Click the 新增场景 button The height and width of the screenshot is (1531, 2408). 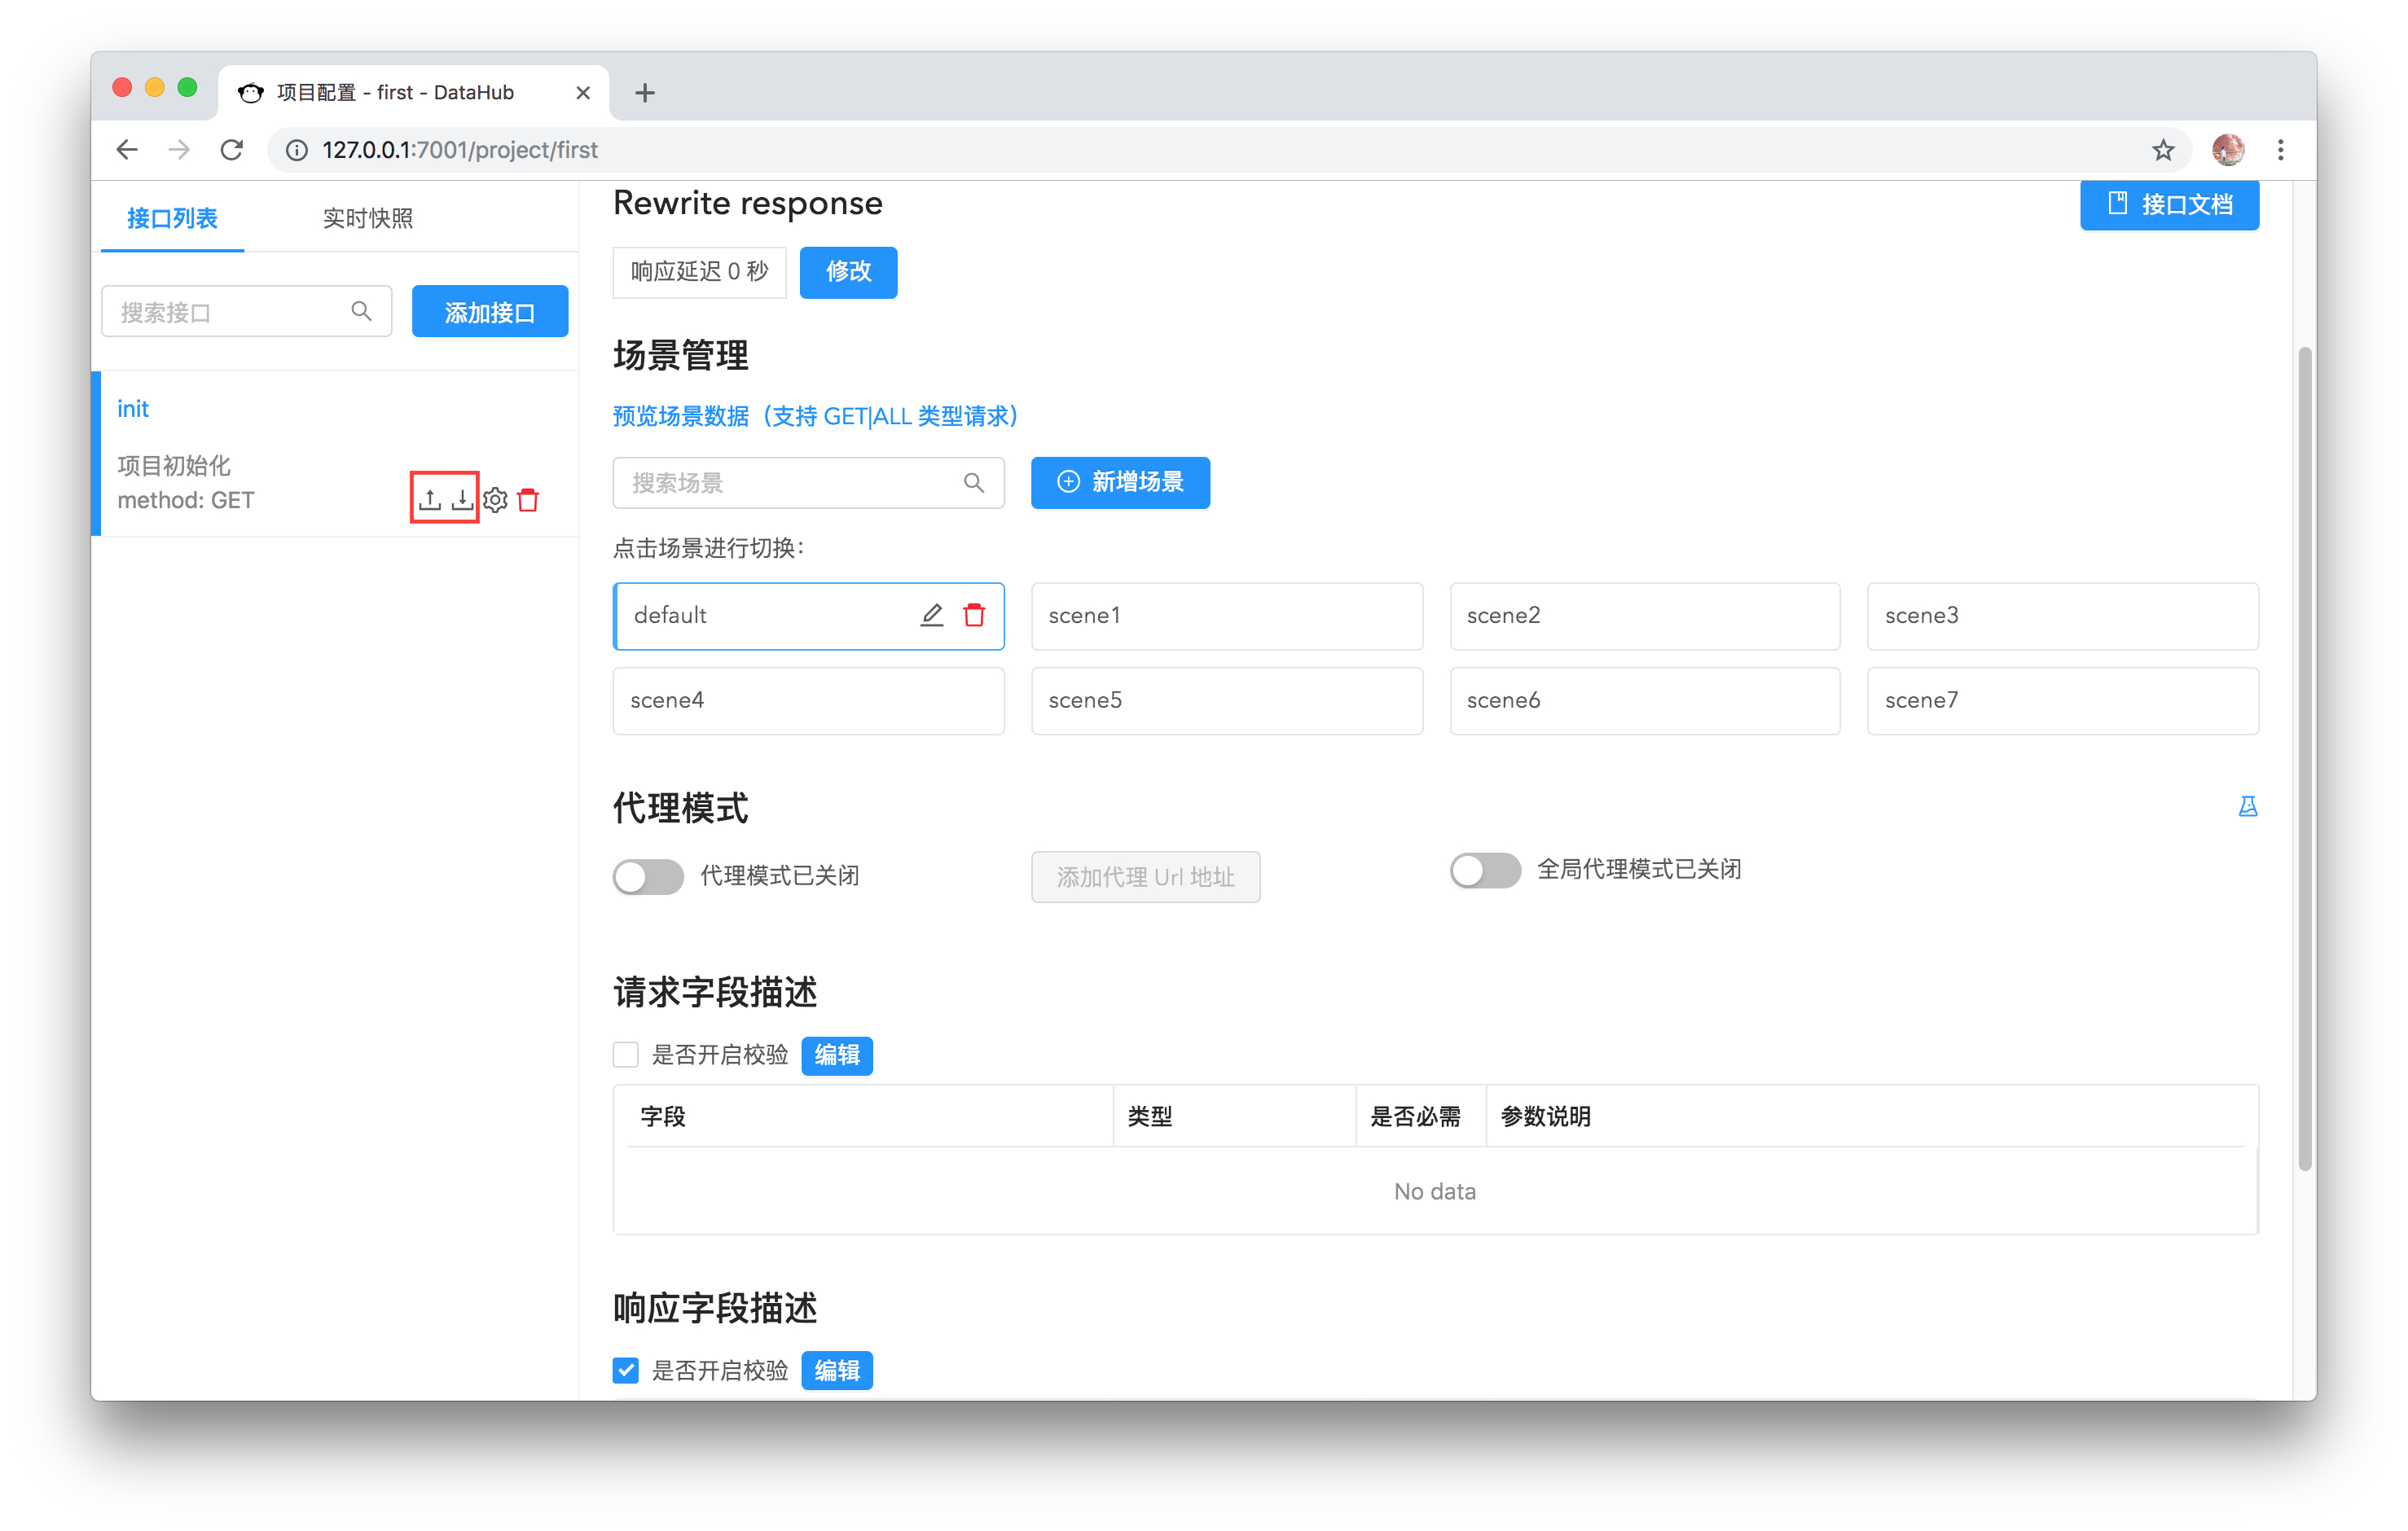point(1120,483)
